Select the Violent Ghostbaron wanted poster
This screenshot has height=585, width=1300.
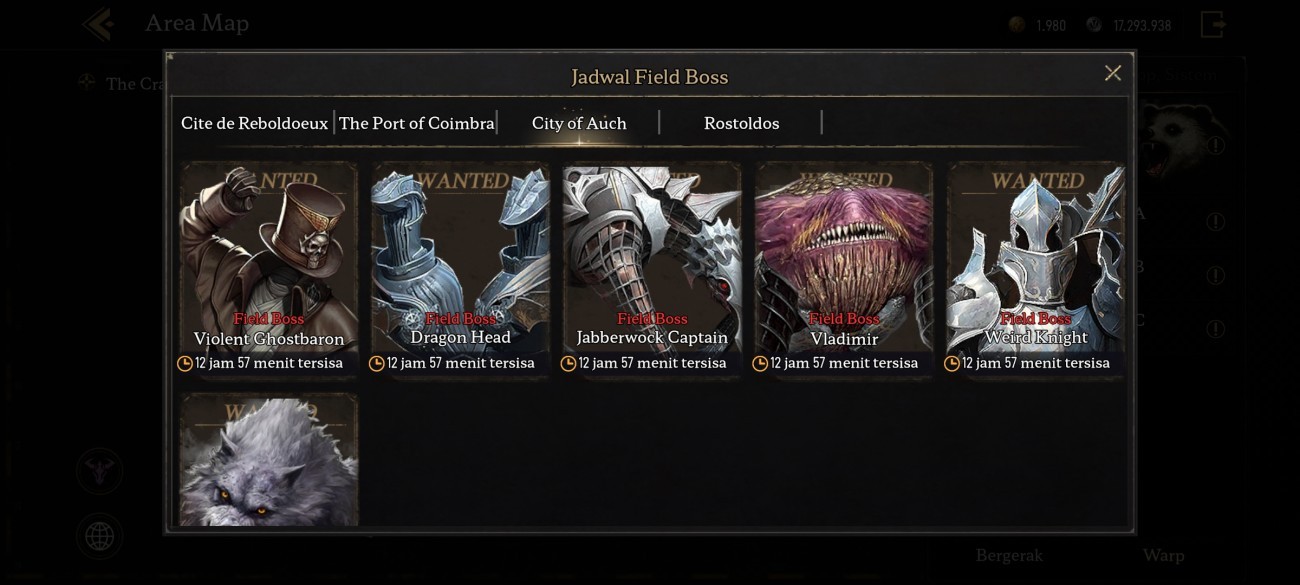click(268, 260)
